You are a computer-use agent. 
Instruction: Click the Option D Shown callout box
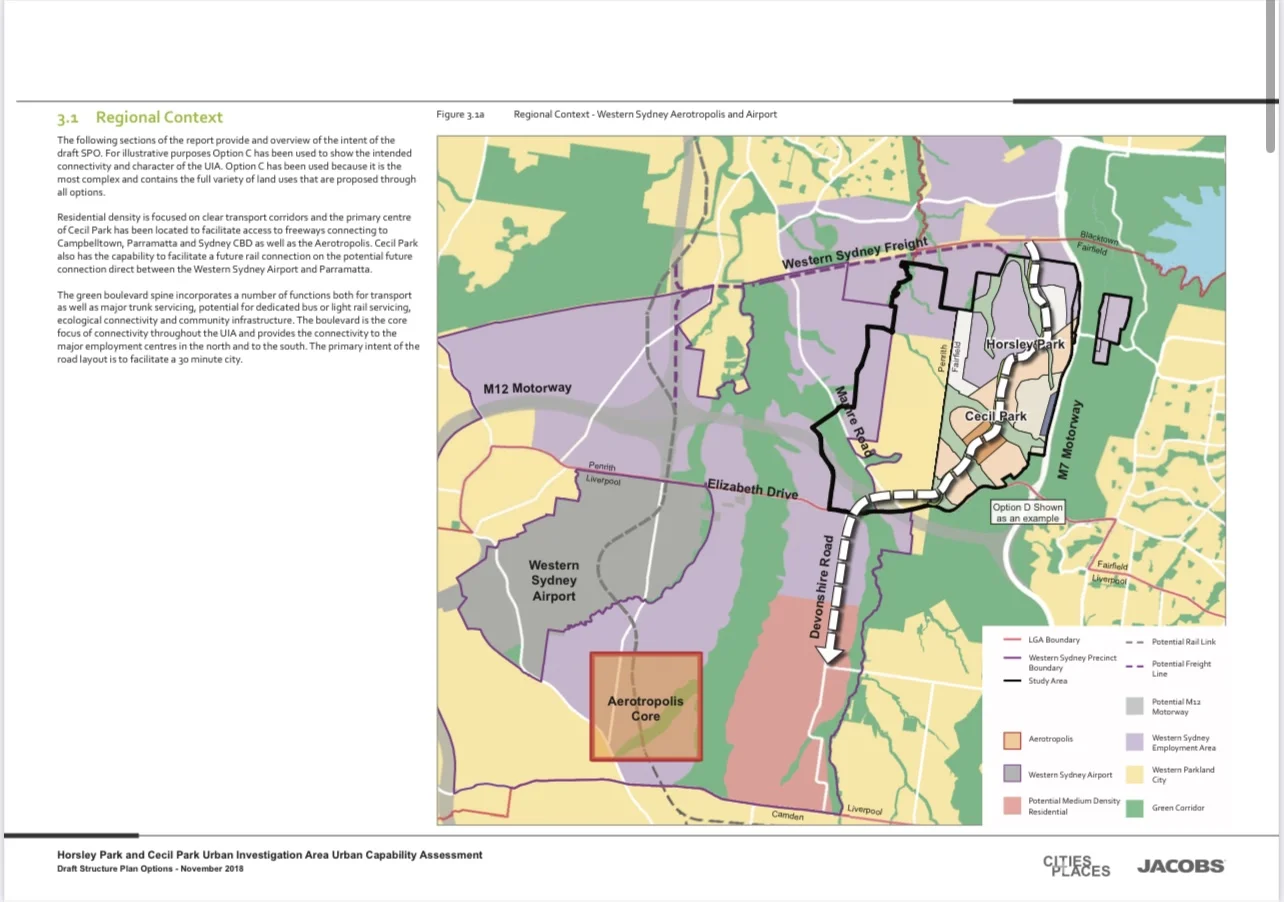tap(1028, 512)
